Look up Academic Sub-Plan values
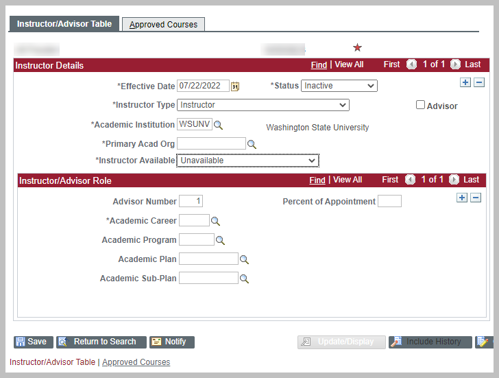This screenshot has height=378, width=499. [244, 279]
